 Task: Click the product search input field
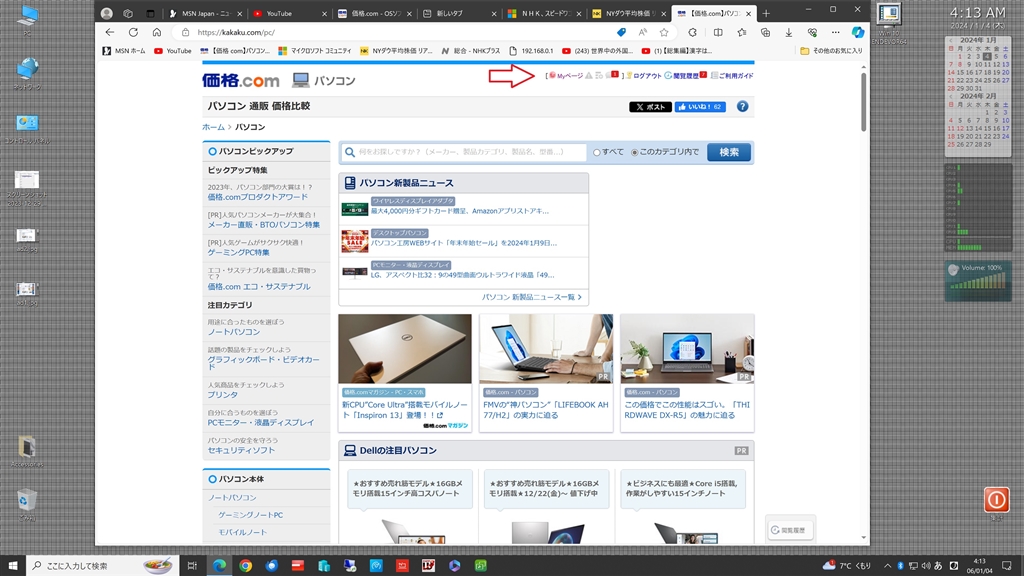[464, 152]
